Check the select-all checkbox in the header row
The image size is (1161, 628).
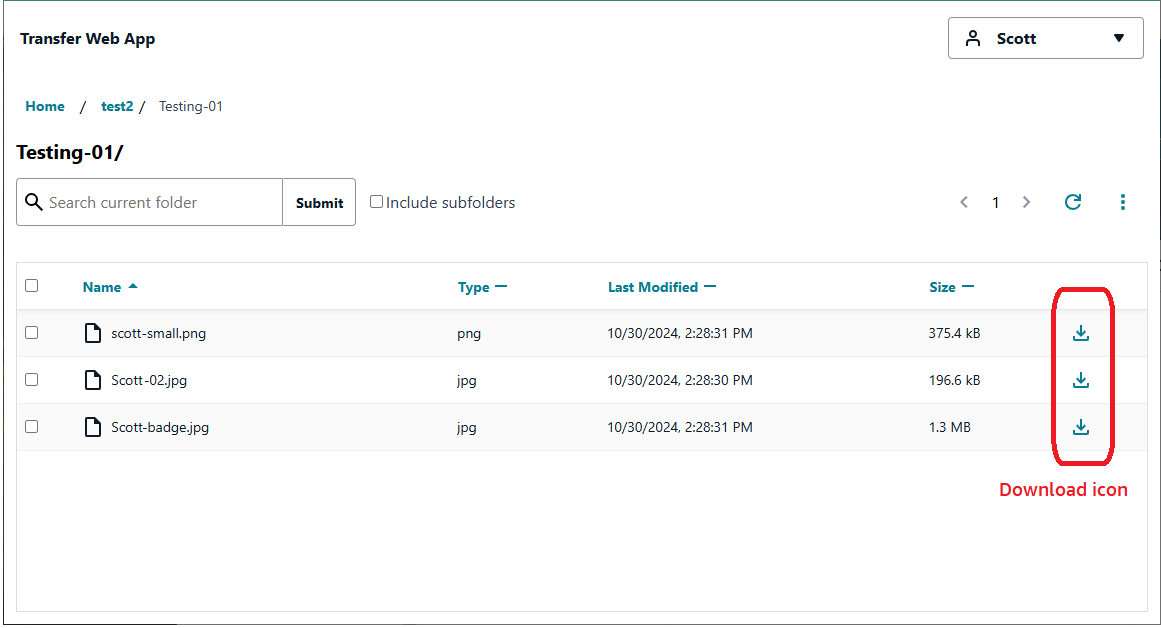point(31,285)
